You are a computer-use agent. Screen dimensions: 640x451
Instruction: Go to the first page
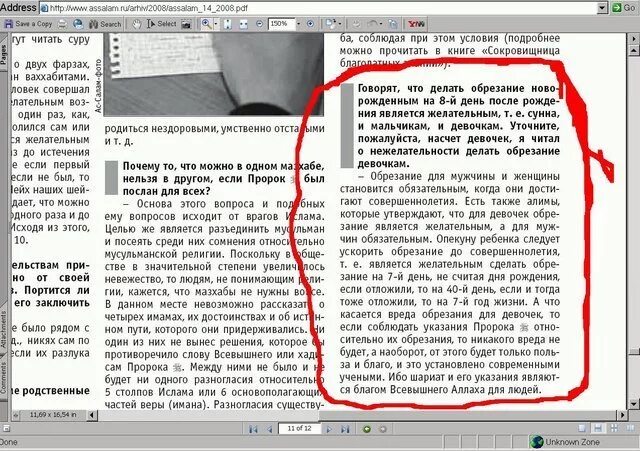click(253, 429)
